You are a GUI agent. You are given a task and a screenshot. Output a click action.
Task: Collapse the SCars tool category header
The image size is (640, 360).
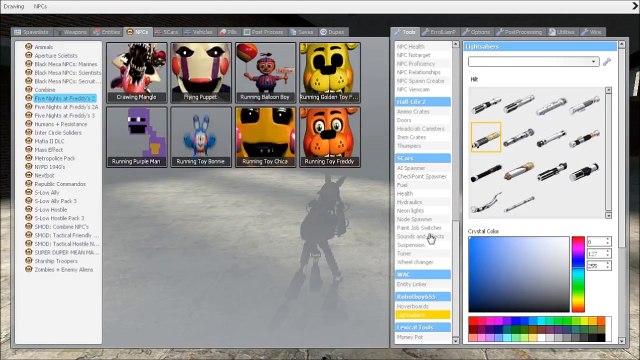click(x=423, y=158)
